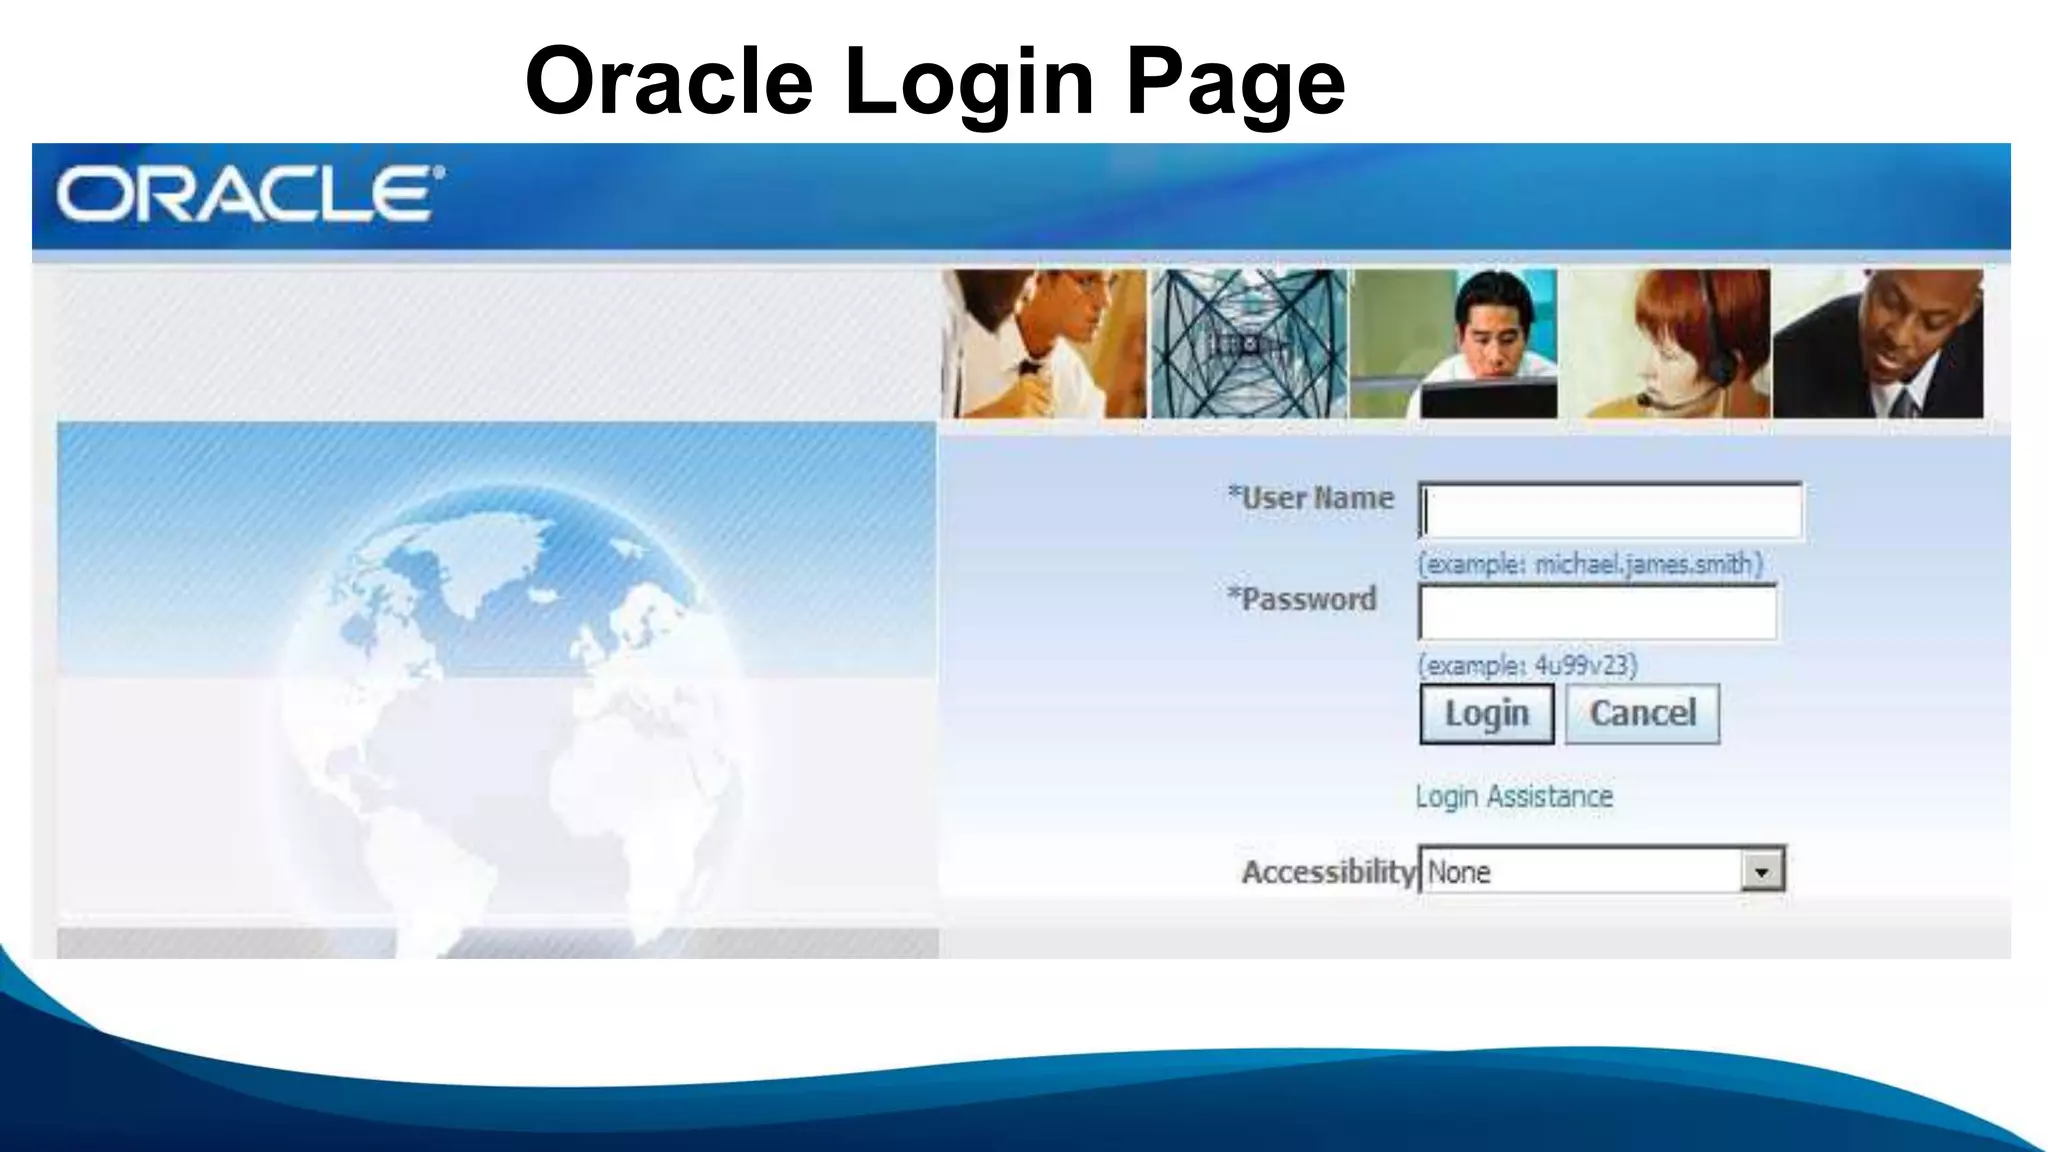Click the "Accessibility" label
Viewport: 2048px width, 1152px height.
click(x=1329, y=872)
